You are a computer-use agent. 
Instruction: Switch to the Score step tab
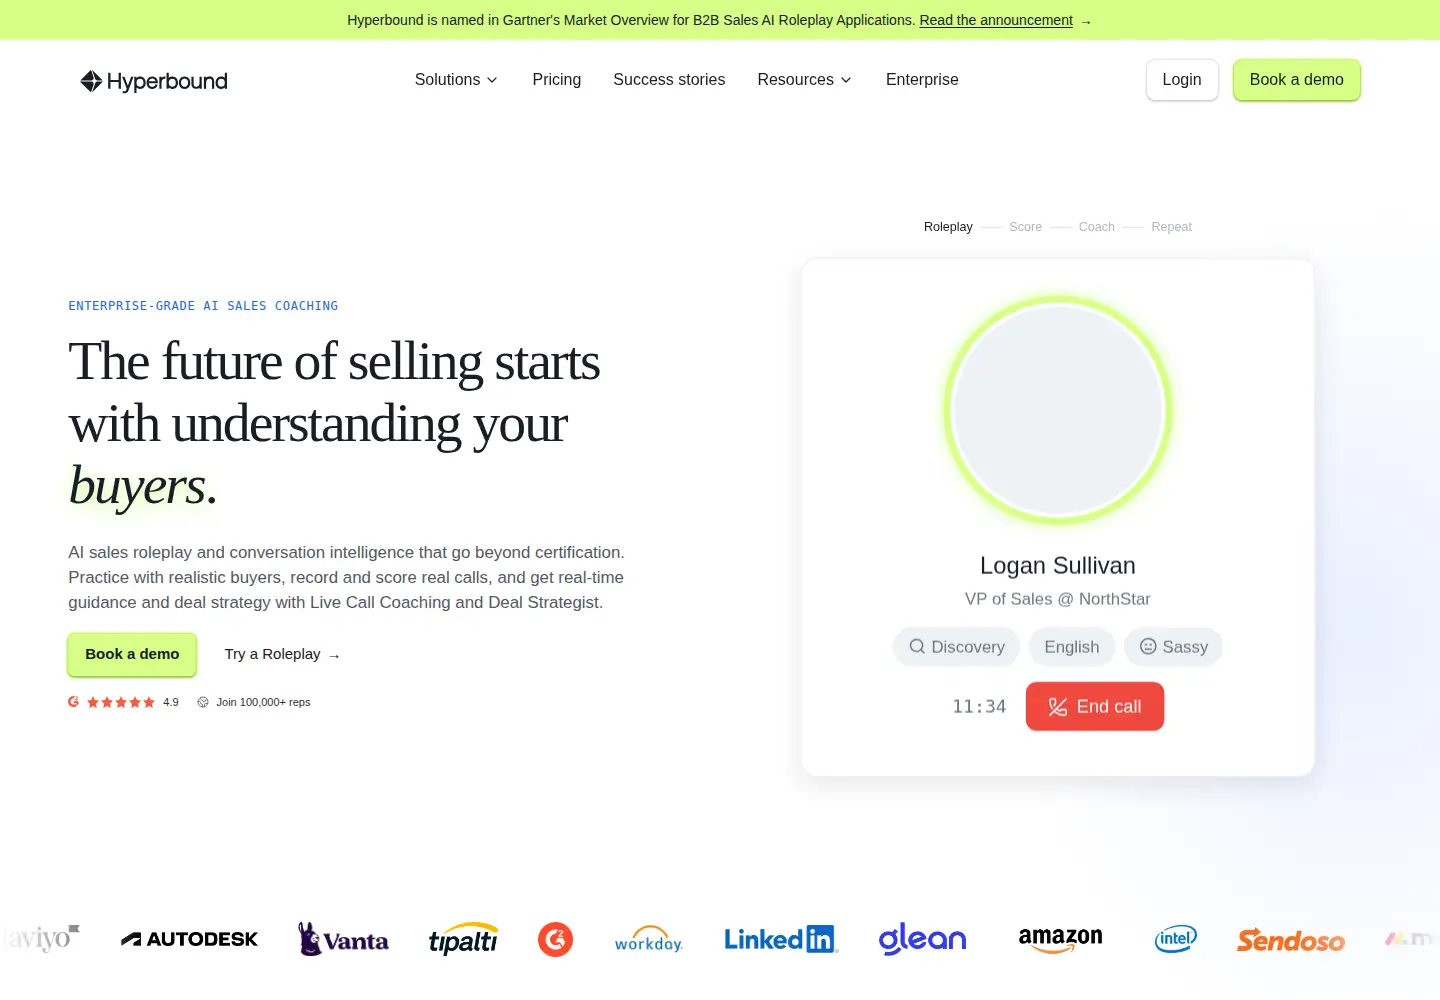(1025, 227)
